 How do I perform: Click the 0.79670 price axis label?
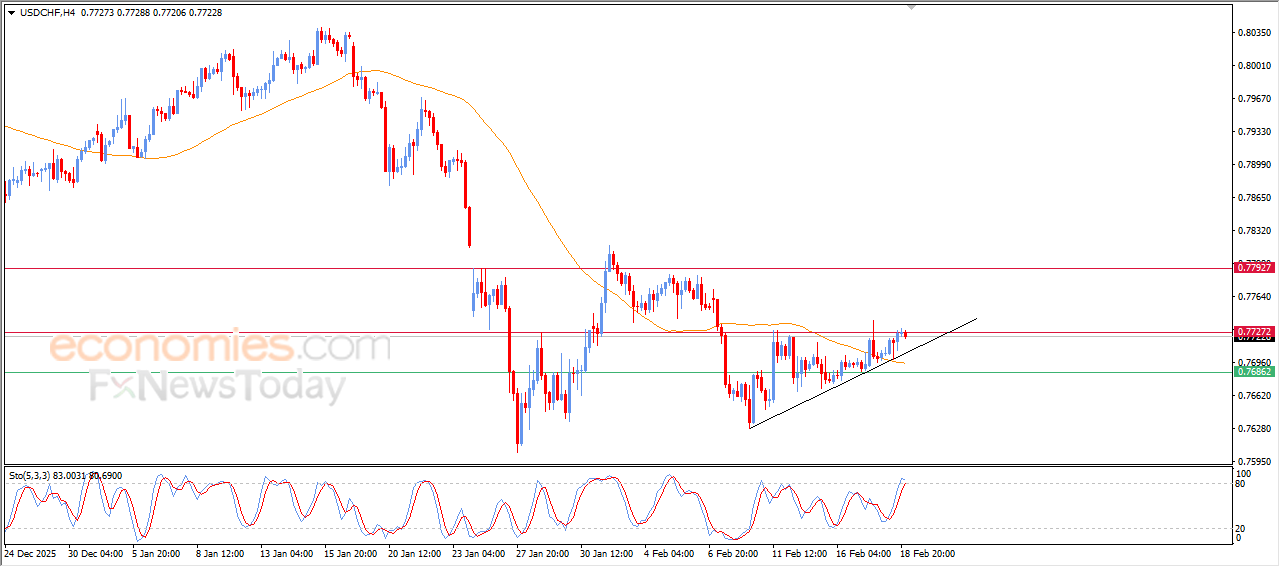[1254, 99]
